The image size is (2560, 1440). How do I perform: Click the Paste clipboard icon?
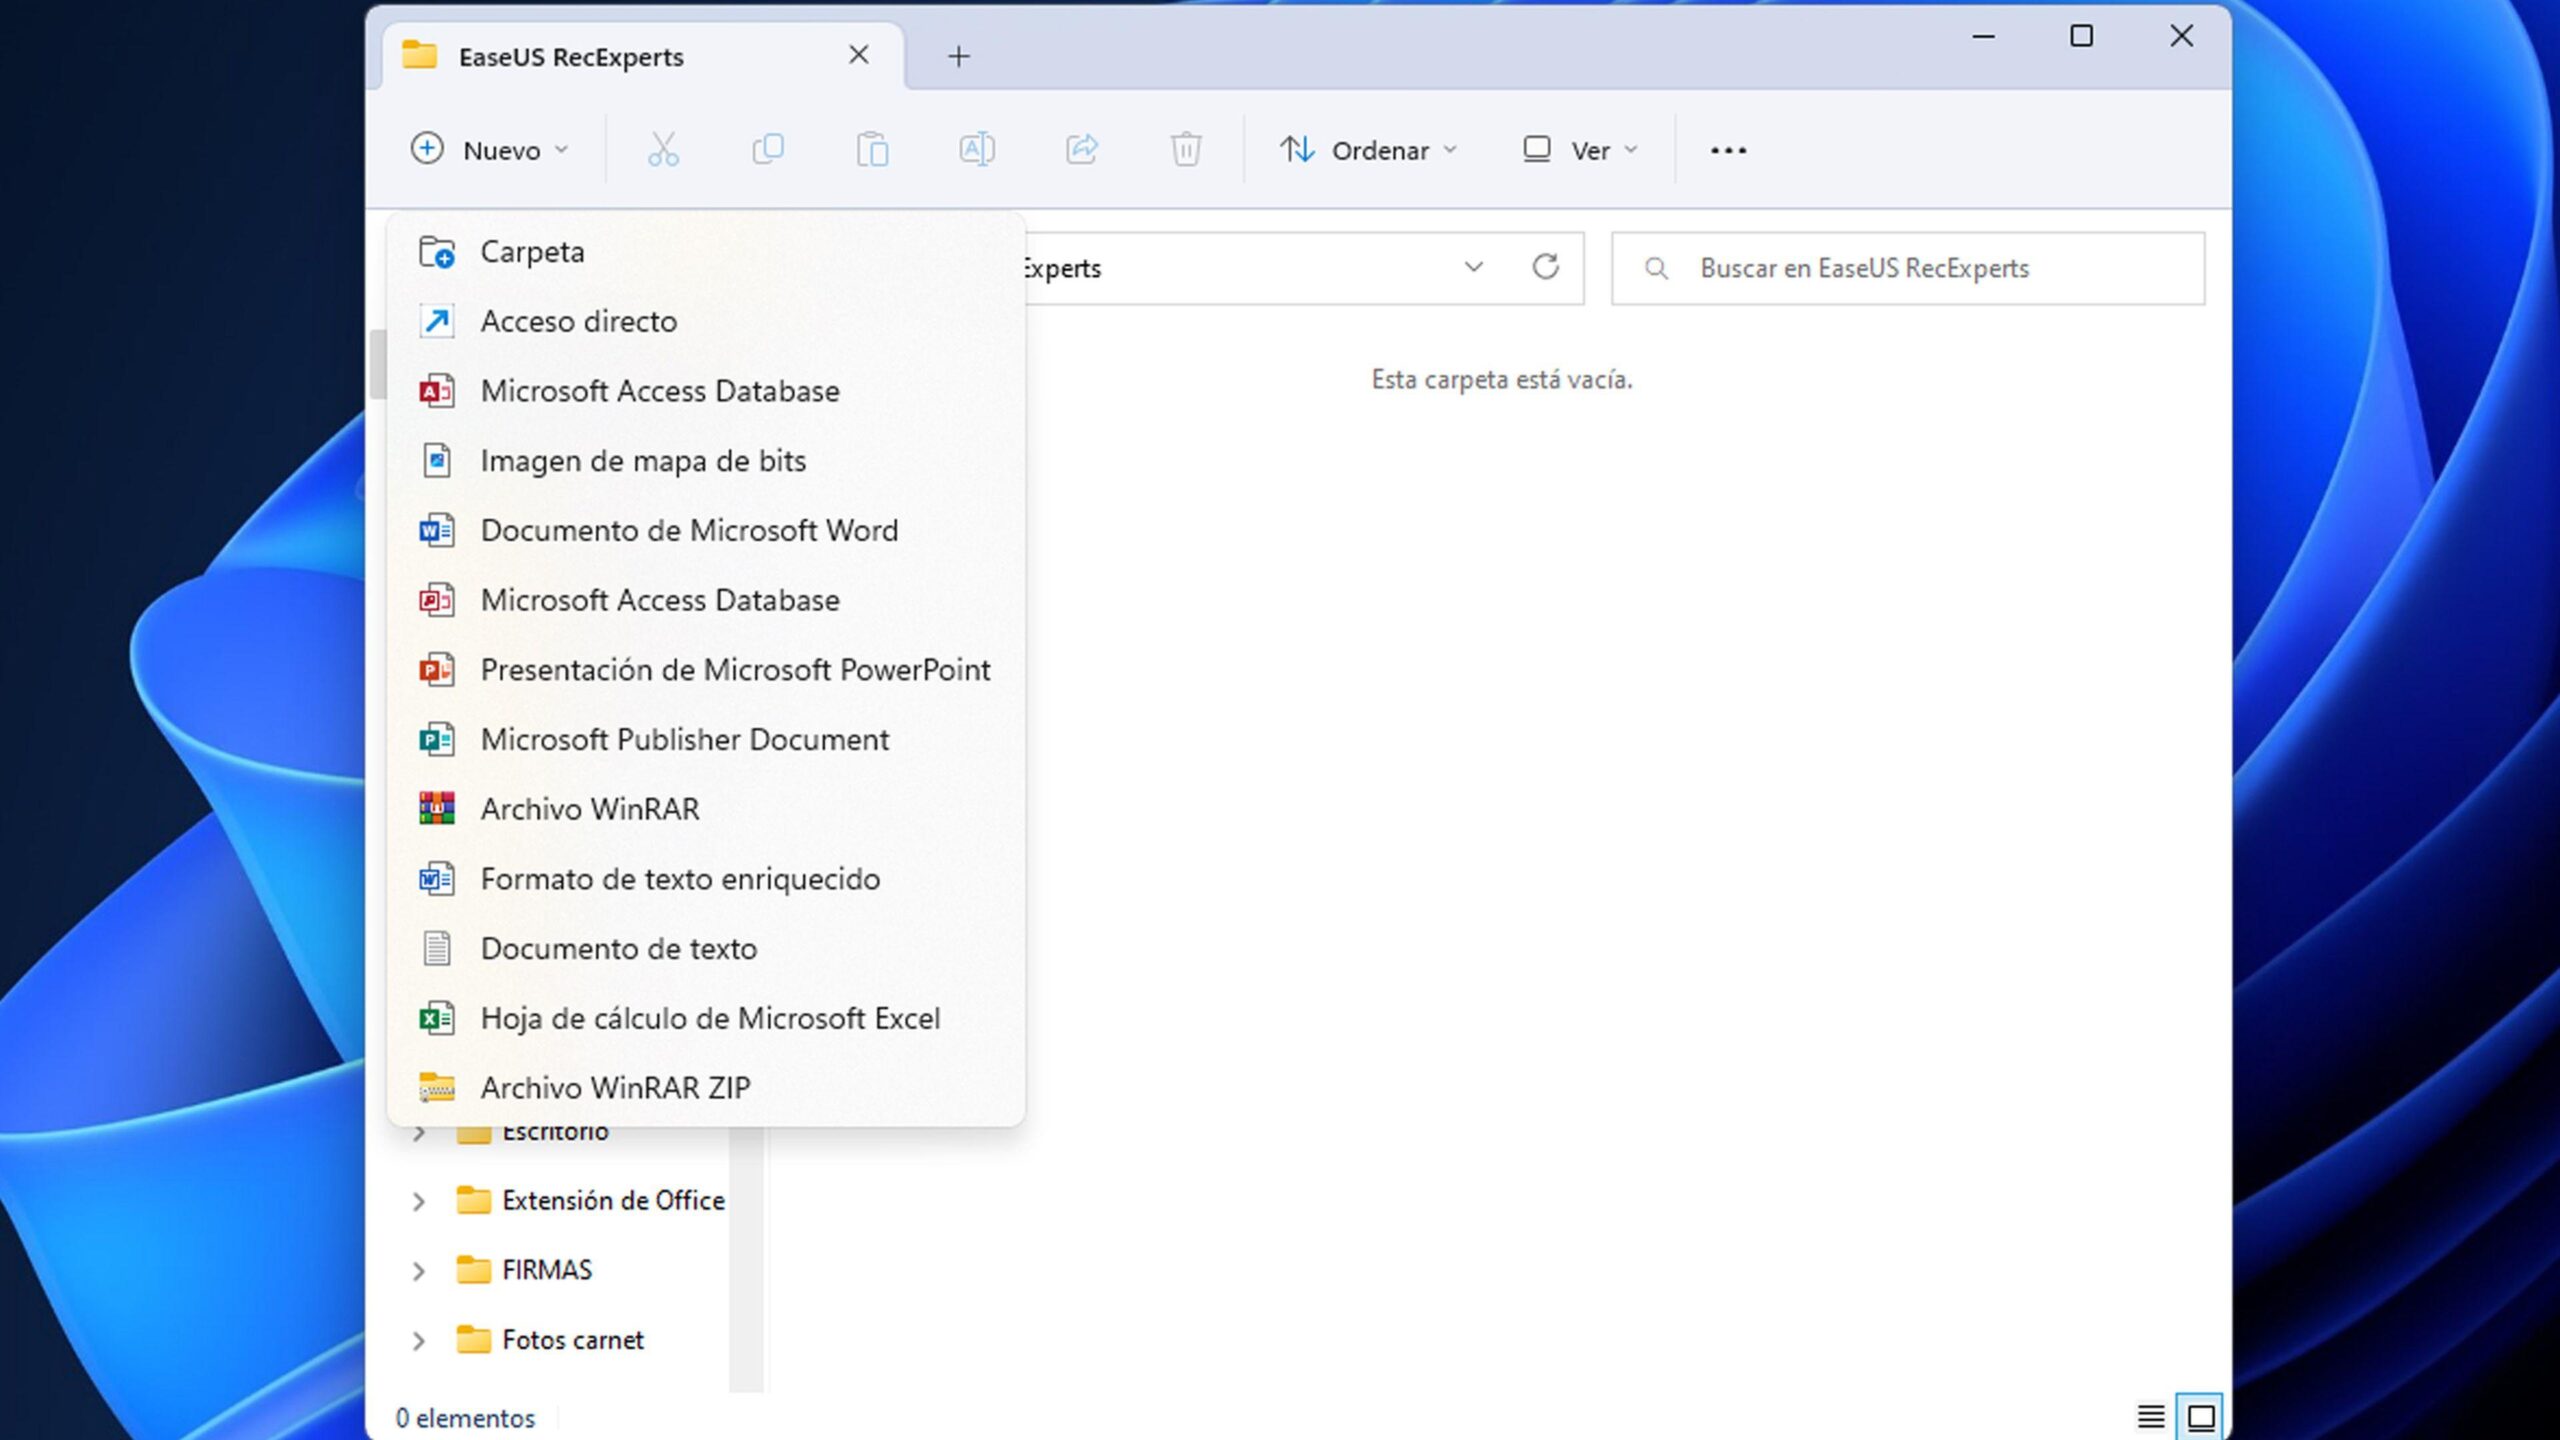[x=872, y=150]
